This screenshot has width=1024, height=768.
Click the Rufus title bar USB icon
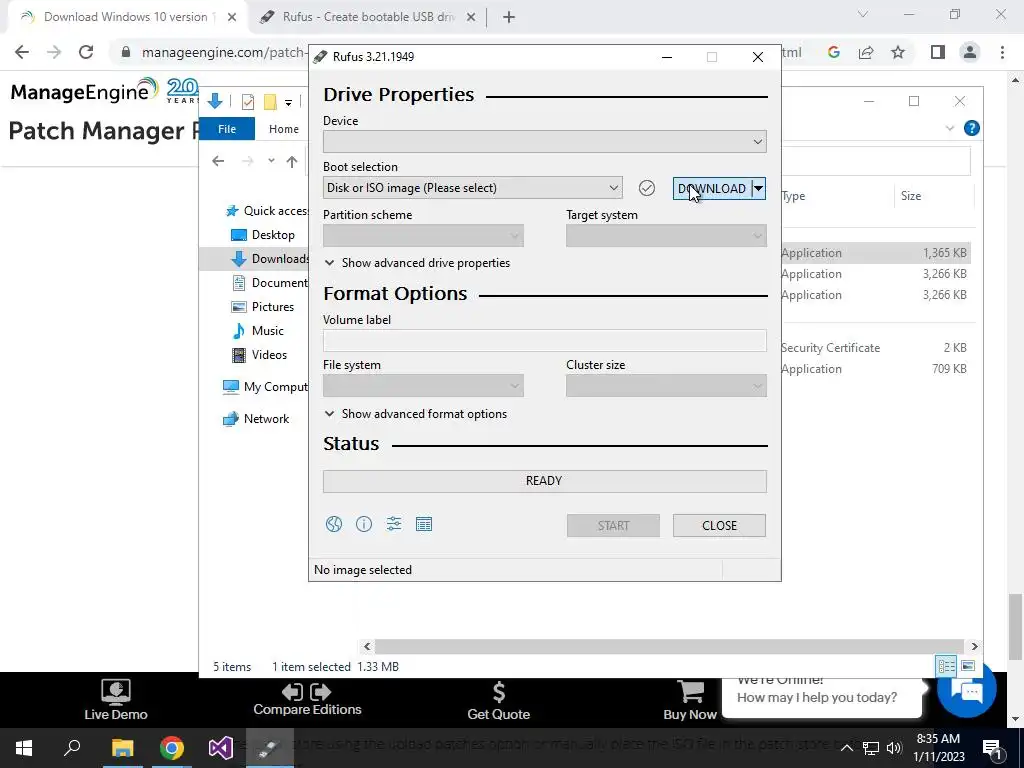click(x=320, y=57)
